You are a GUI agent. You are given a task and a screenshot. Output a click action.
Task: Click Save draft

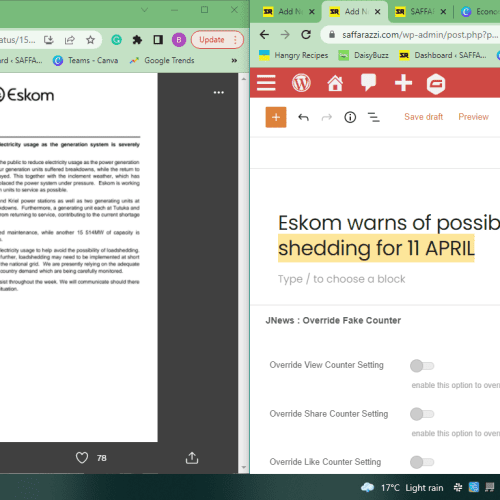point(423,117)
